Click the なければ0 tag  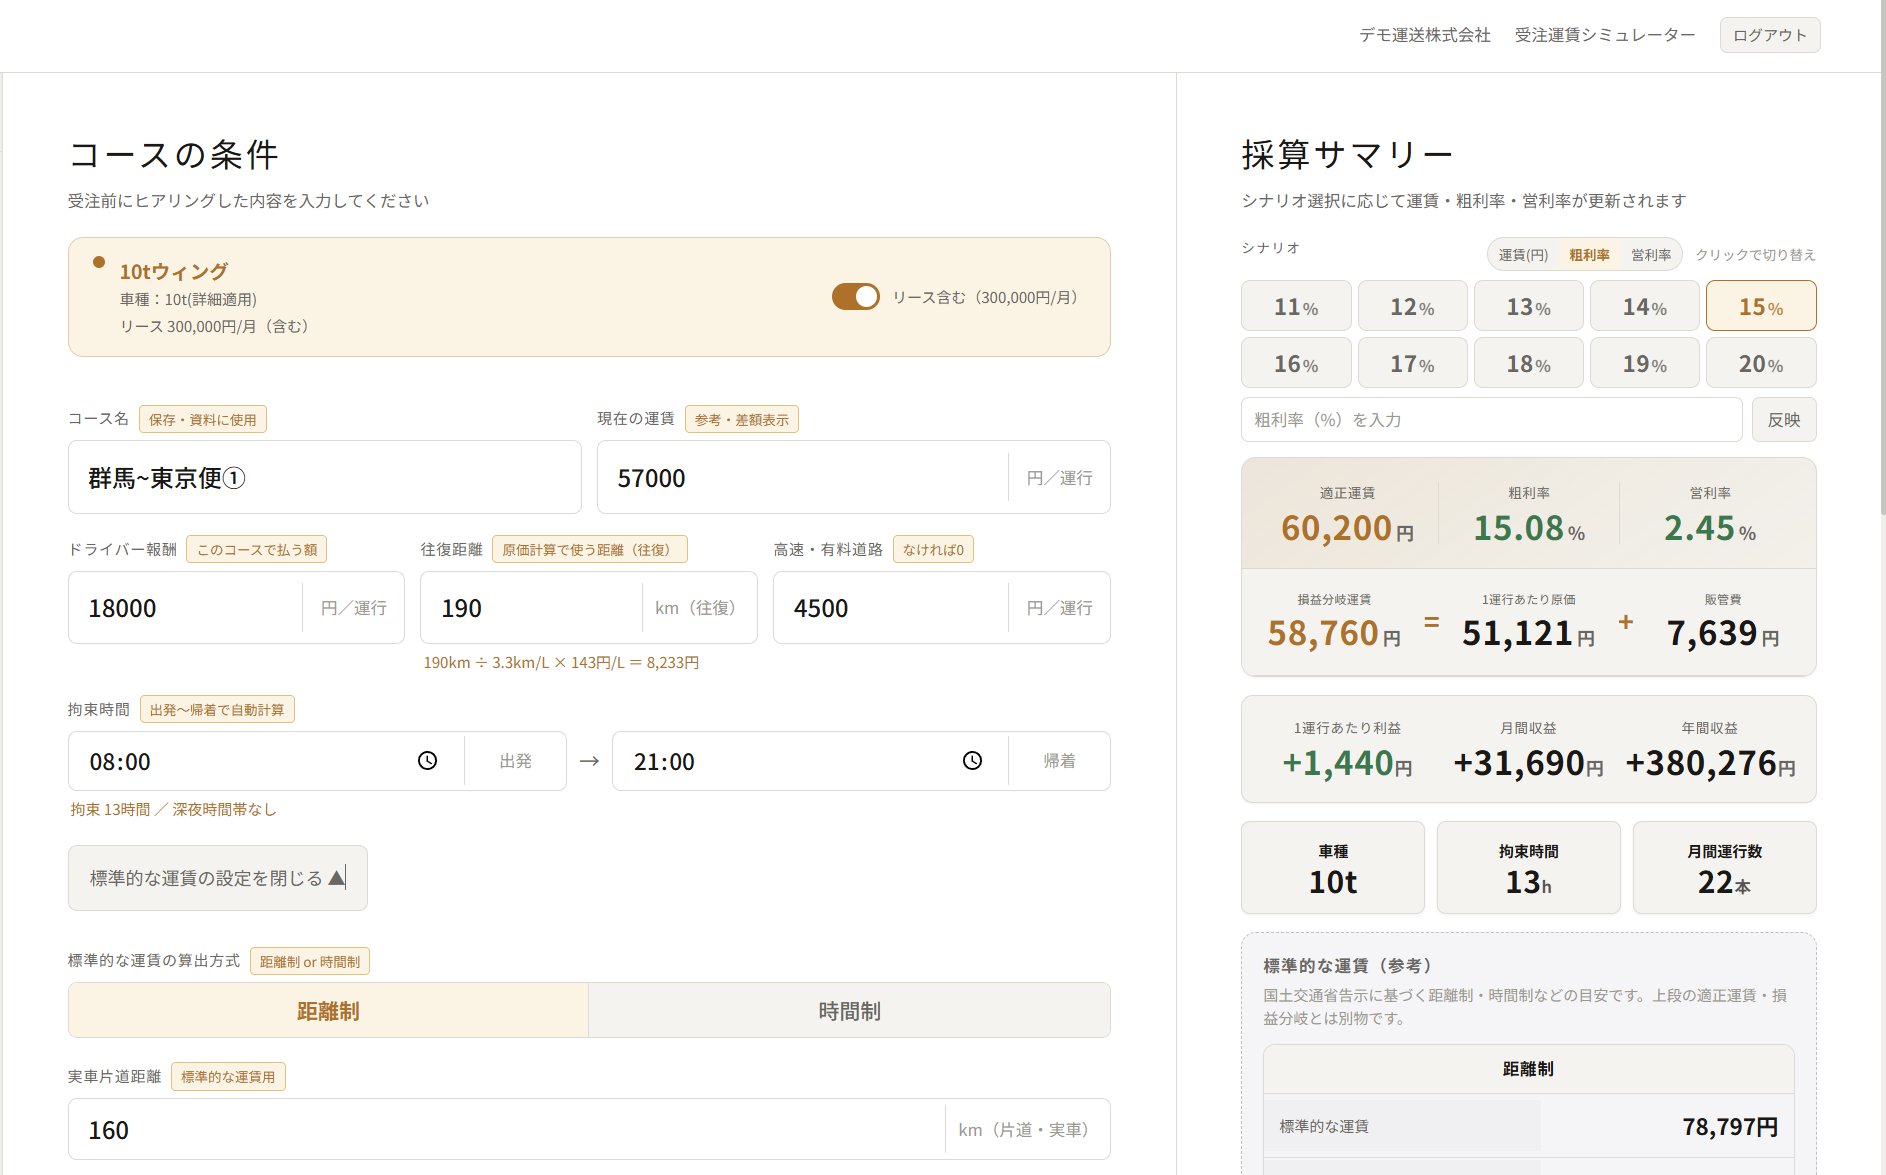tap(933, 550)
